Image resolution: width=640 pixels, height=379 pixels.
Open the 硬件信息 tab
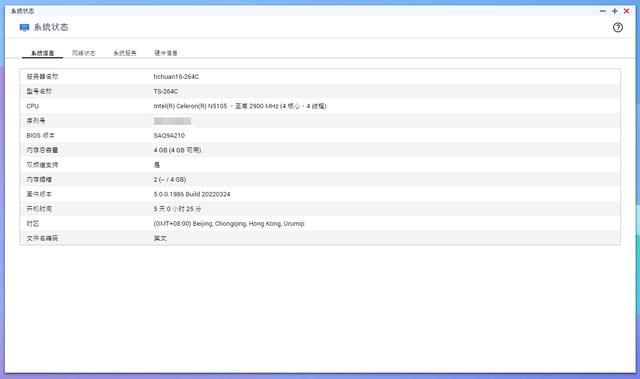tap(166, 53)
